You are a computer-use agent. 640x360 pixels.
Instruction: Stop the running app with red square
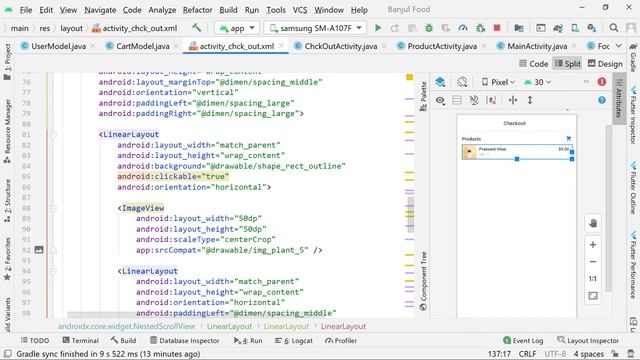(497, 28)
